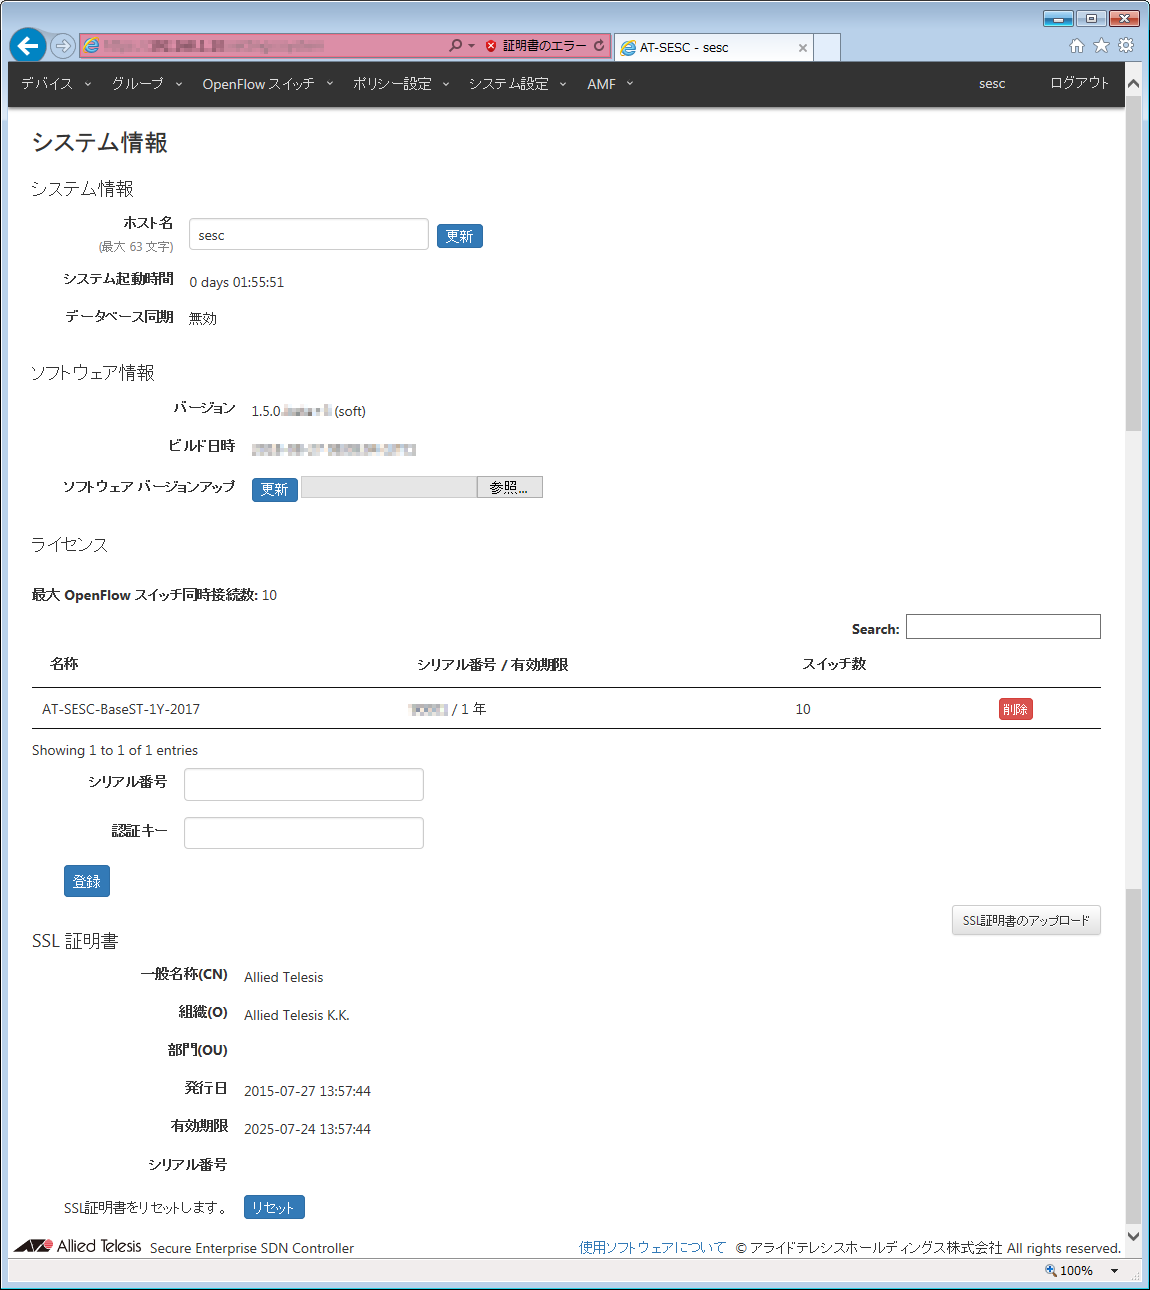This screenshot has width=1150, height=1290.
Task: Click uptime value 0 days 01:55:51
Action: tap(237, 282)
